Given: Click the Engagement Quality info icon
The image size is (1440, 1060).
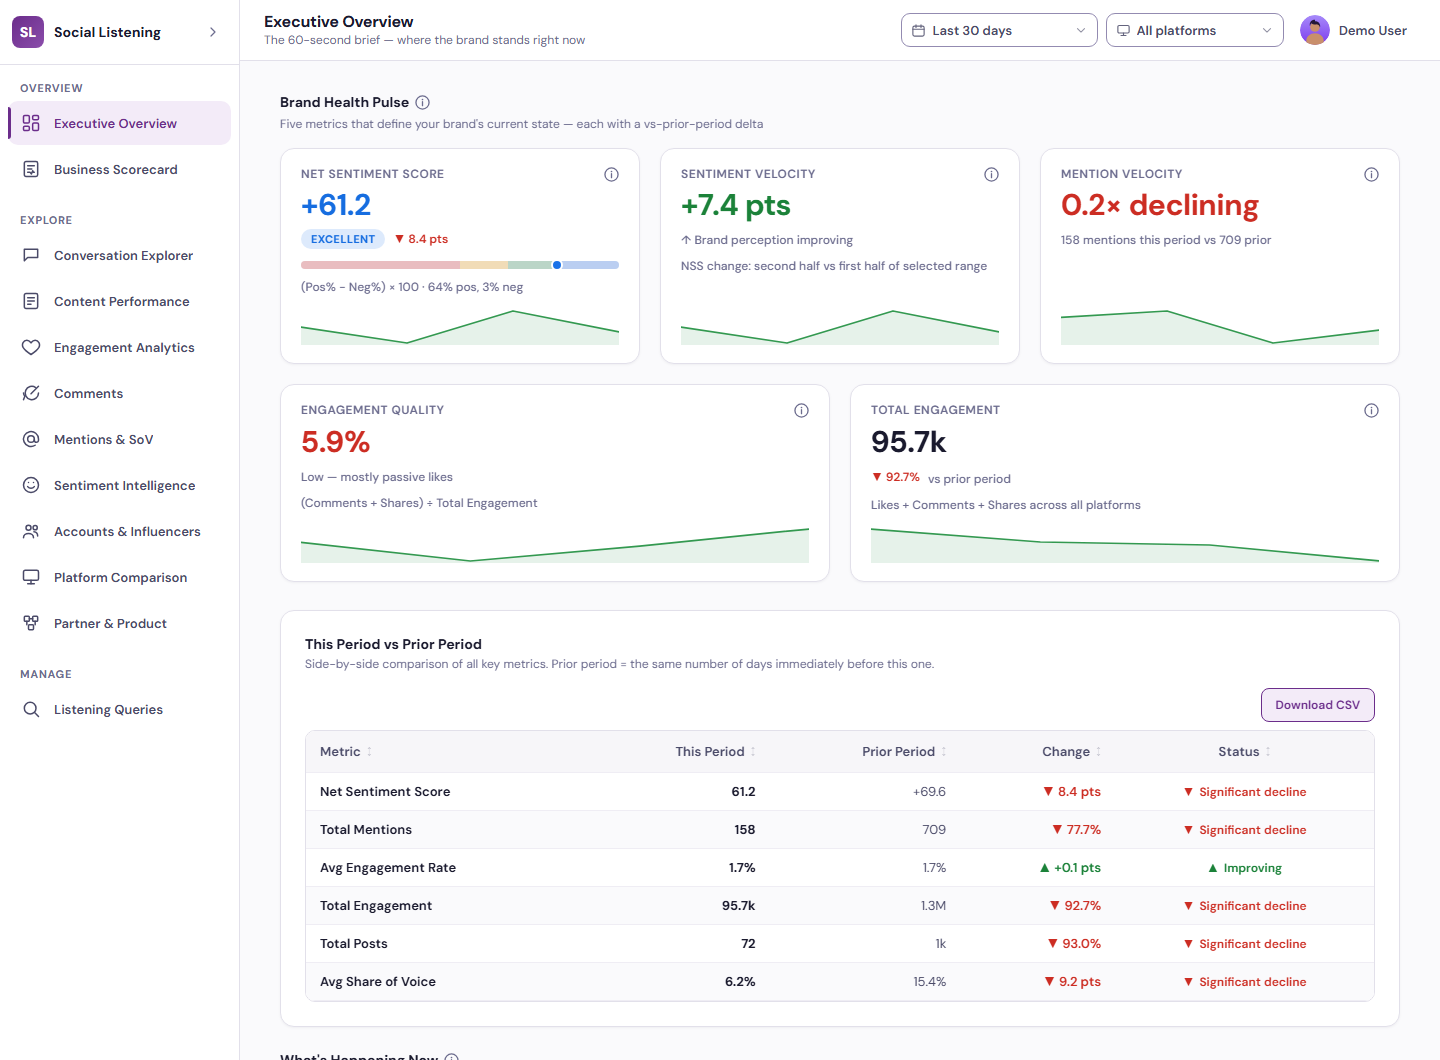Looking at the screenshot, I should click(x=801, y=410).
